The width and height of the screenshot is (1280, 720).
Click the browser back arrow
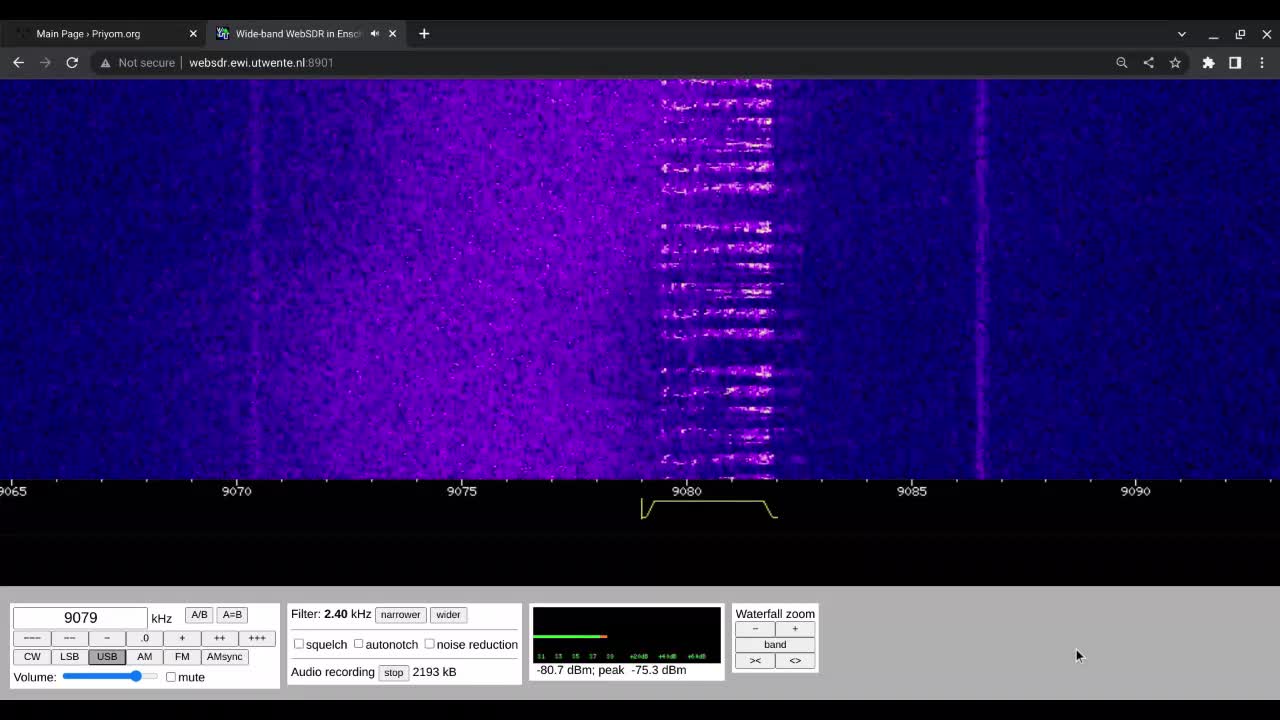[x=18, y=62]
